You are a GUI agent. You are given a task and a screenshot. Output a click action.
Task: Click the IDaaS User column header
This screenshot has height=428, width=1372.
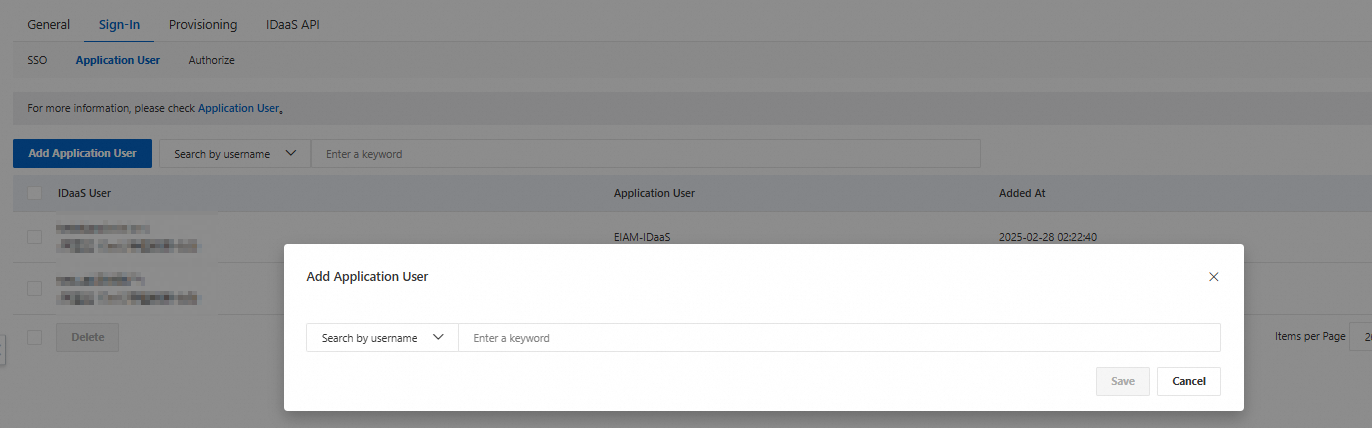[84, 193]
